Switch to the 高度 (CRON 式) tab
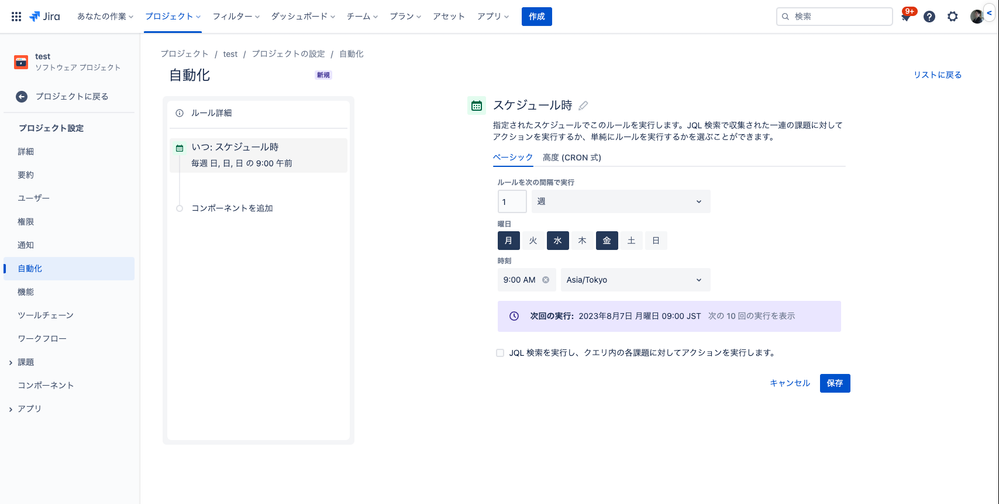This screenshot has height=504, width=999. pyautogui.click(x=572, y=157)
